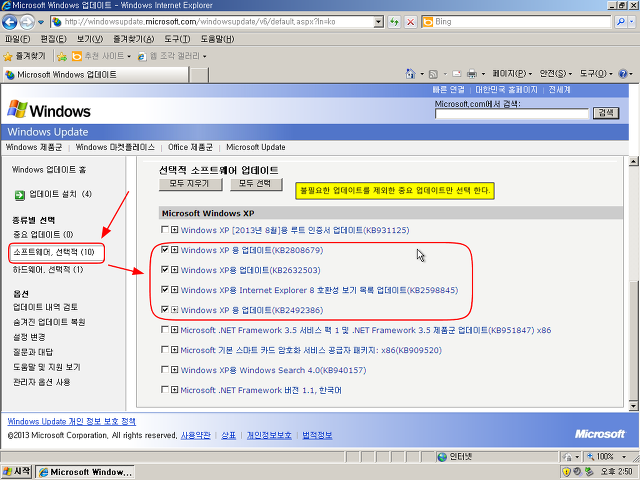
Task: Click Add to favorites bar star icon
Action: [x=62, y=56]
